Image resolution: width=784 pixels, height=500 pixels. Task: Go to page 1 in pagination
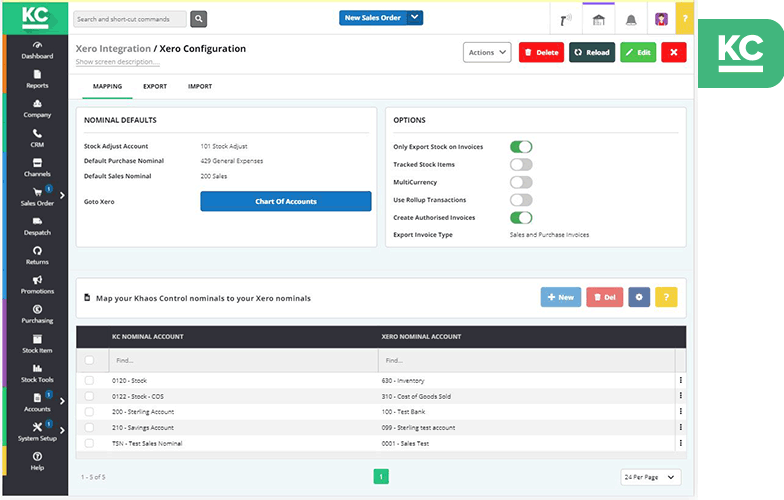tap(381, 476)
